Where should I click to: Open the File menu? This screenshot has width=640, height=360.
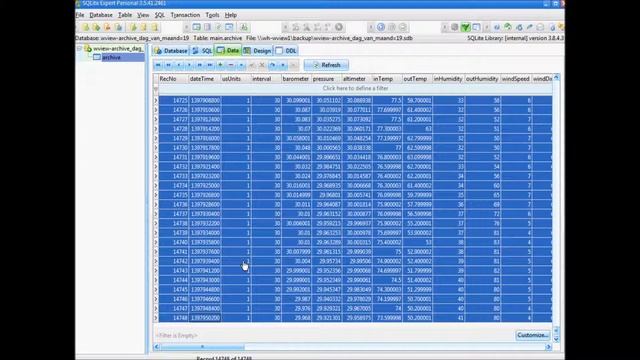click(80, 15)
